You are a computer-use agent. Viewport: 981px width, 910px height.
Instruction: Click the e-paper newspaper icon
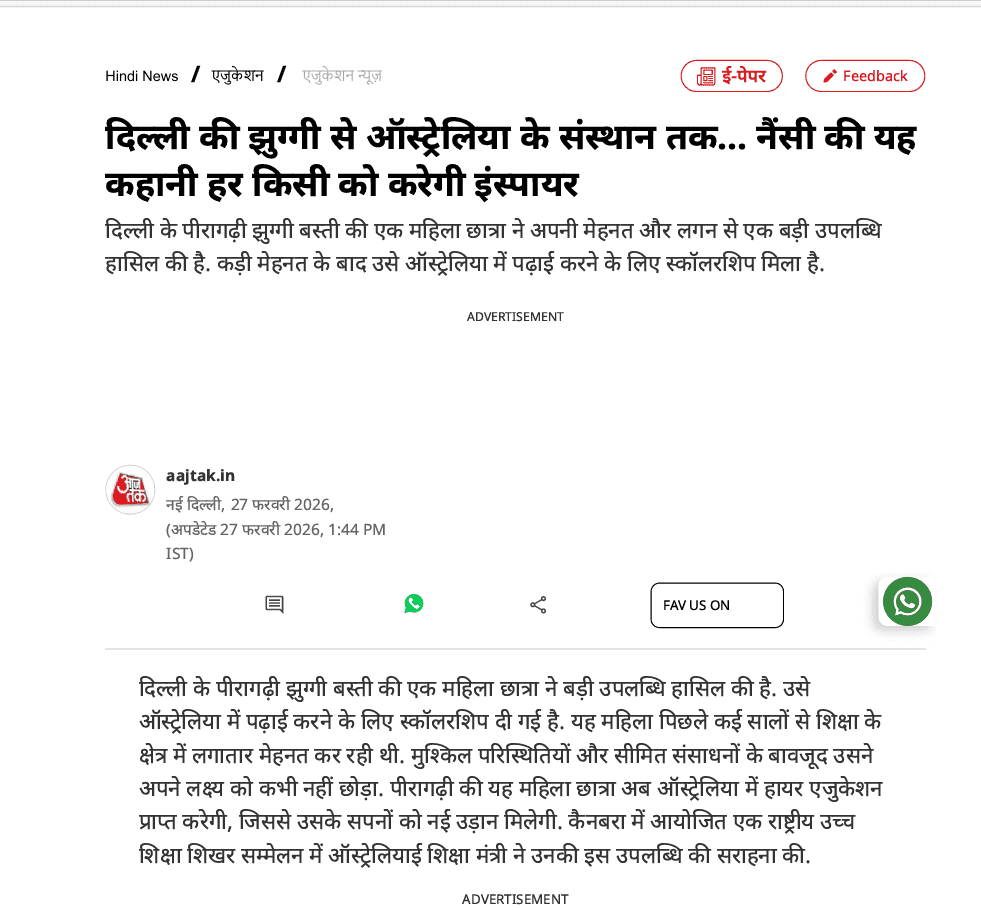tap(706, 77)
